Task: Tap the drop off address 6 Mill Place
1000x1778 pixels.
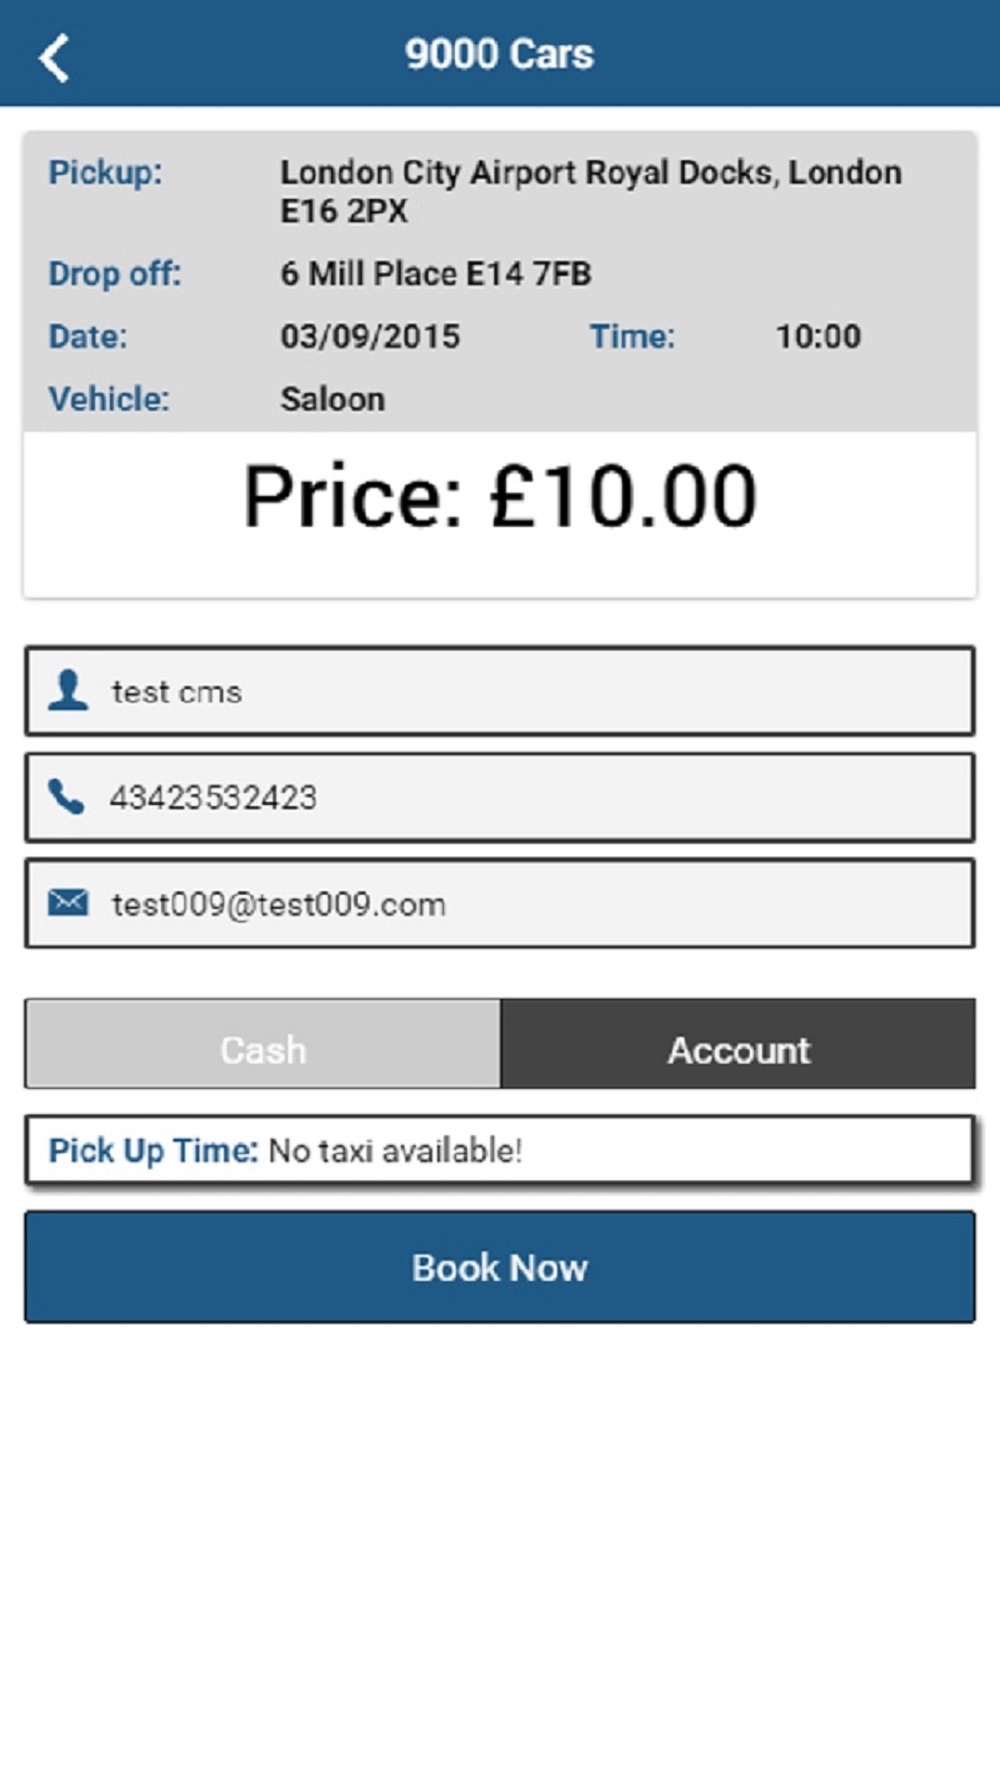Action: [x=436, y=274]
